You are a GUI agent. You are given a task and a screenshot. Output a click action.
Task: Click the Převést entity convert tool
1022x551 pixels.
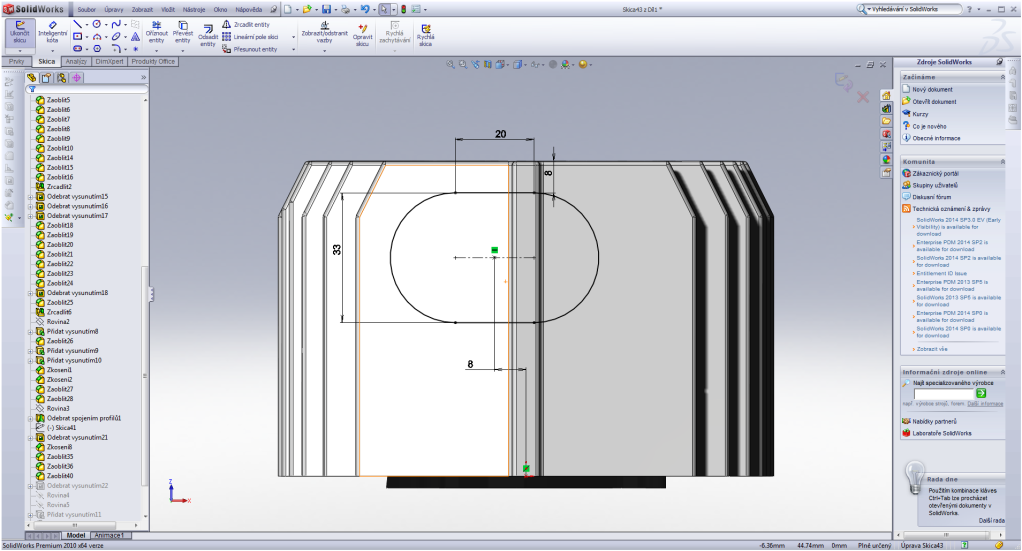point(182,33)
